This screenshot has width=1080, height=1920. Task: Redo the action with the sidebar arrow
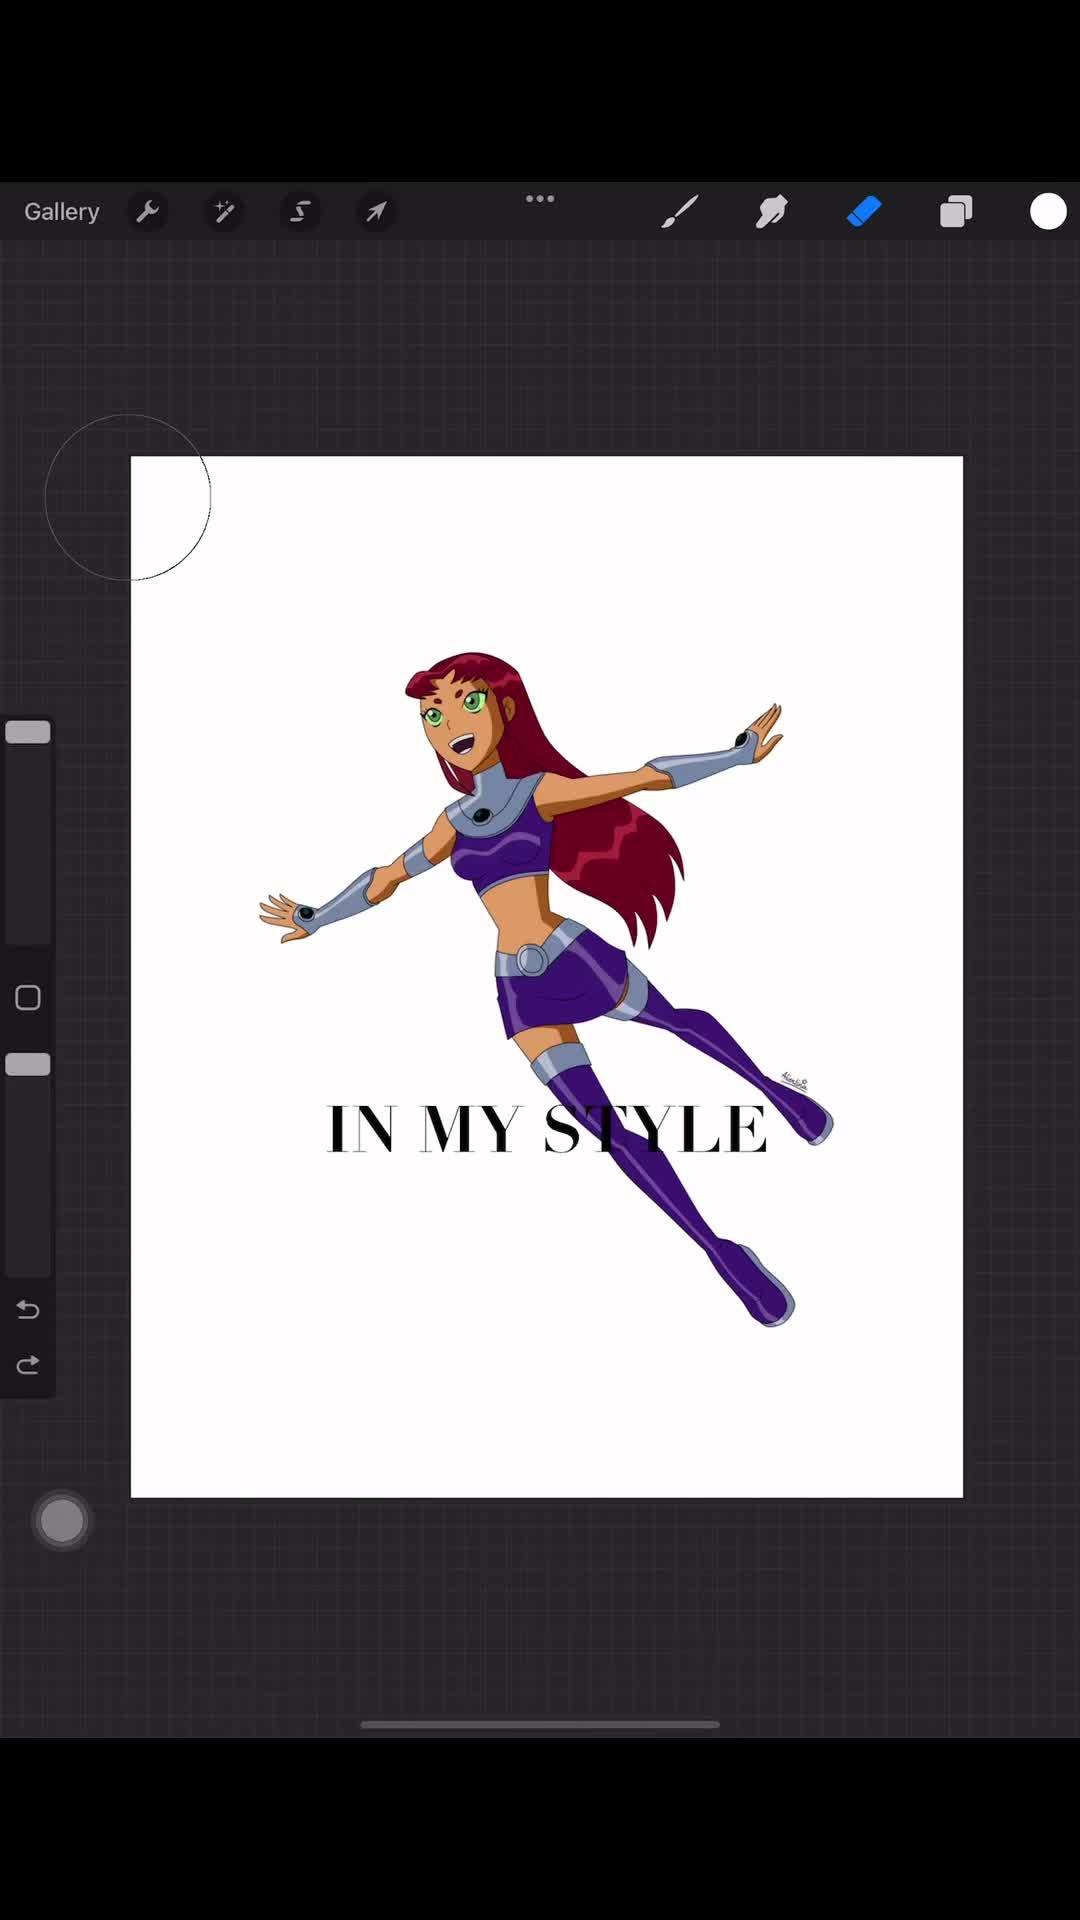coord(28,1365)
